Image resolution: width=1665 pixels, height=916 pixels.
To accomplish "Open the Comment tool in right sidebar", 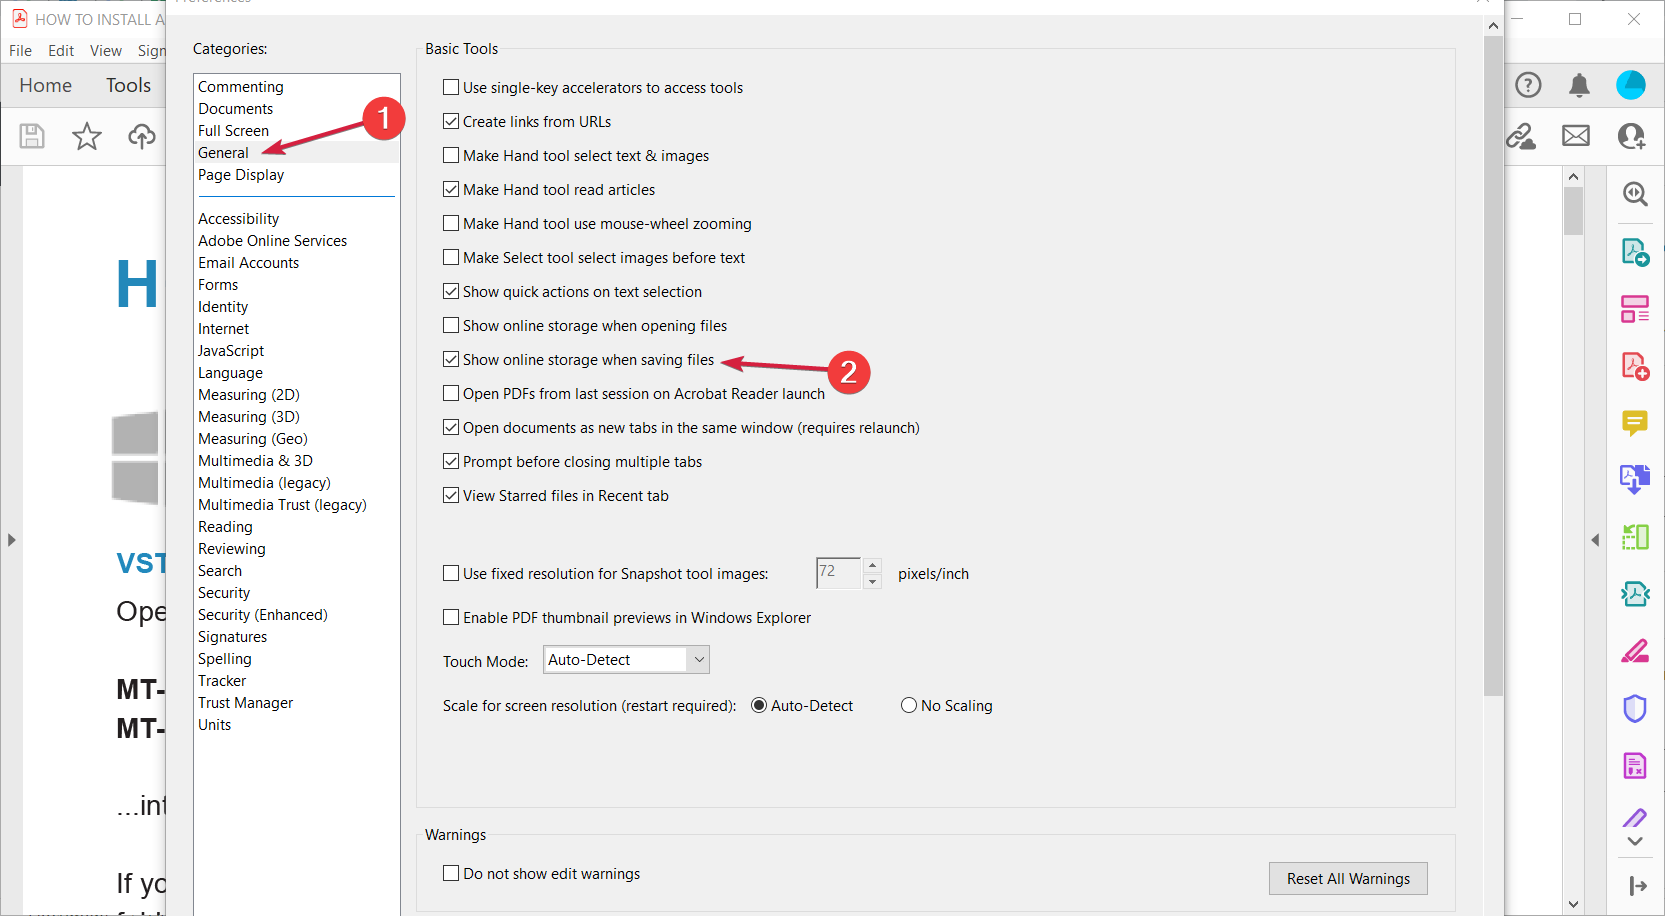I will coord(1635,424).
